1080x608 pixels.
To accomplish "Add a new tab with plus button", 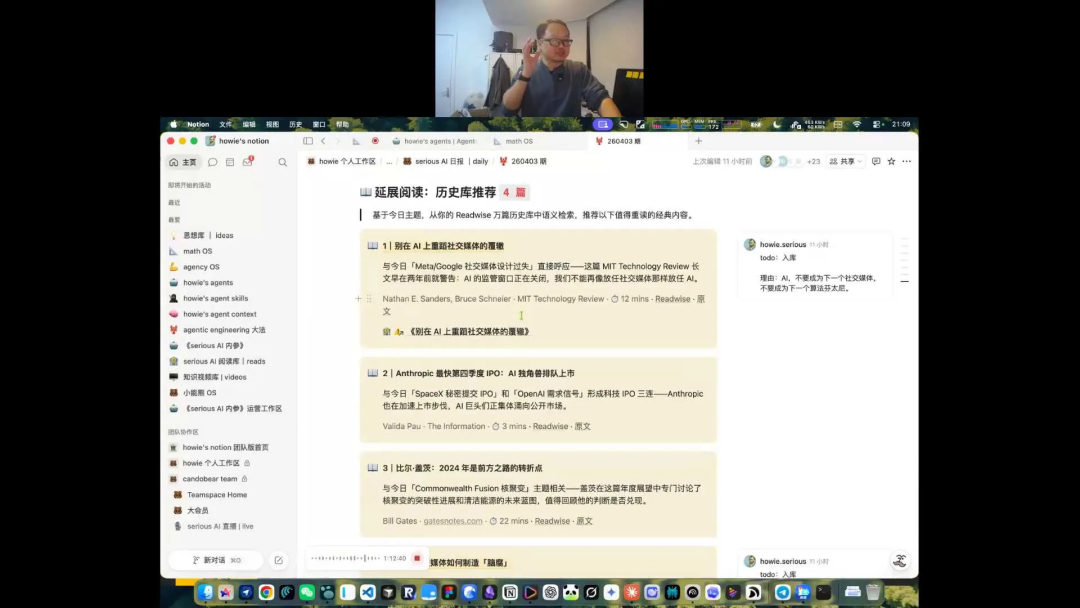I will pos(698,141).
